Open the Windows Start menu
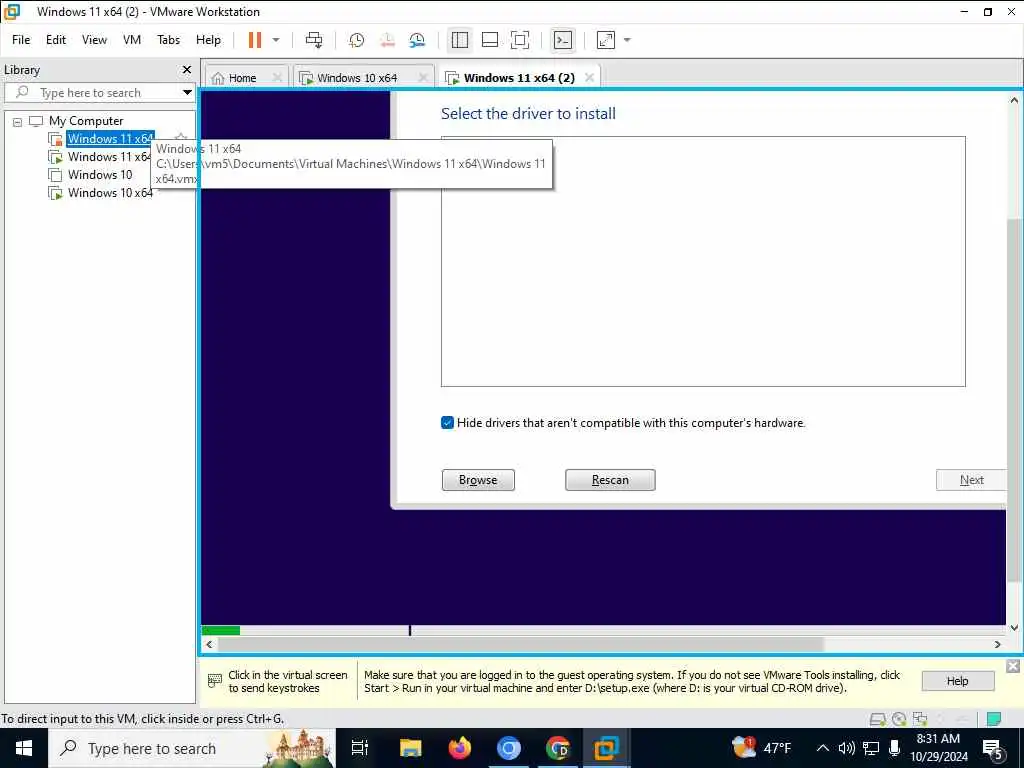1024x768 pixels. tap(24, 748)
